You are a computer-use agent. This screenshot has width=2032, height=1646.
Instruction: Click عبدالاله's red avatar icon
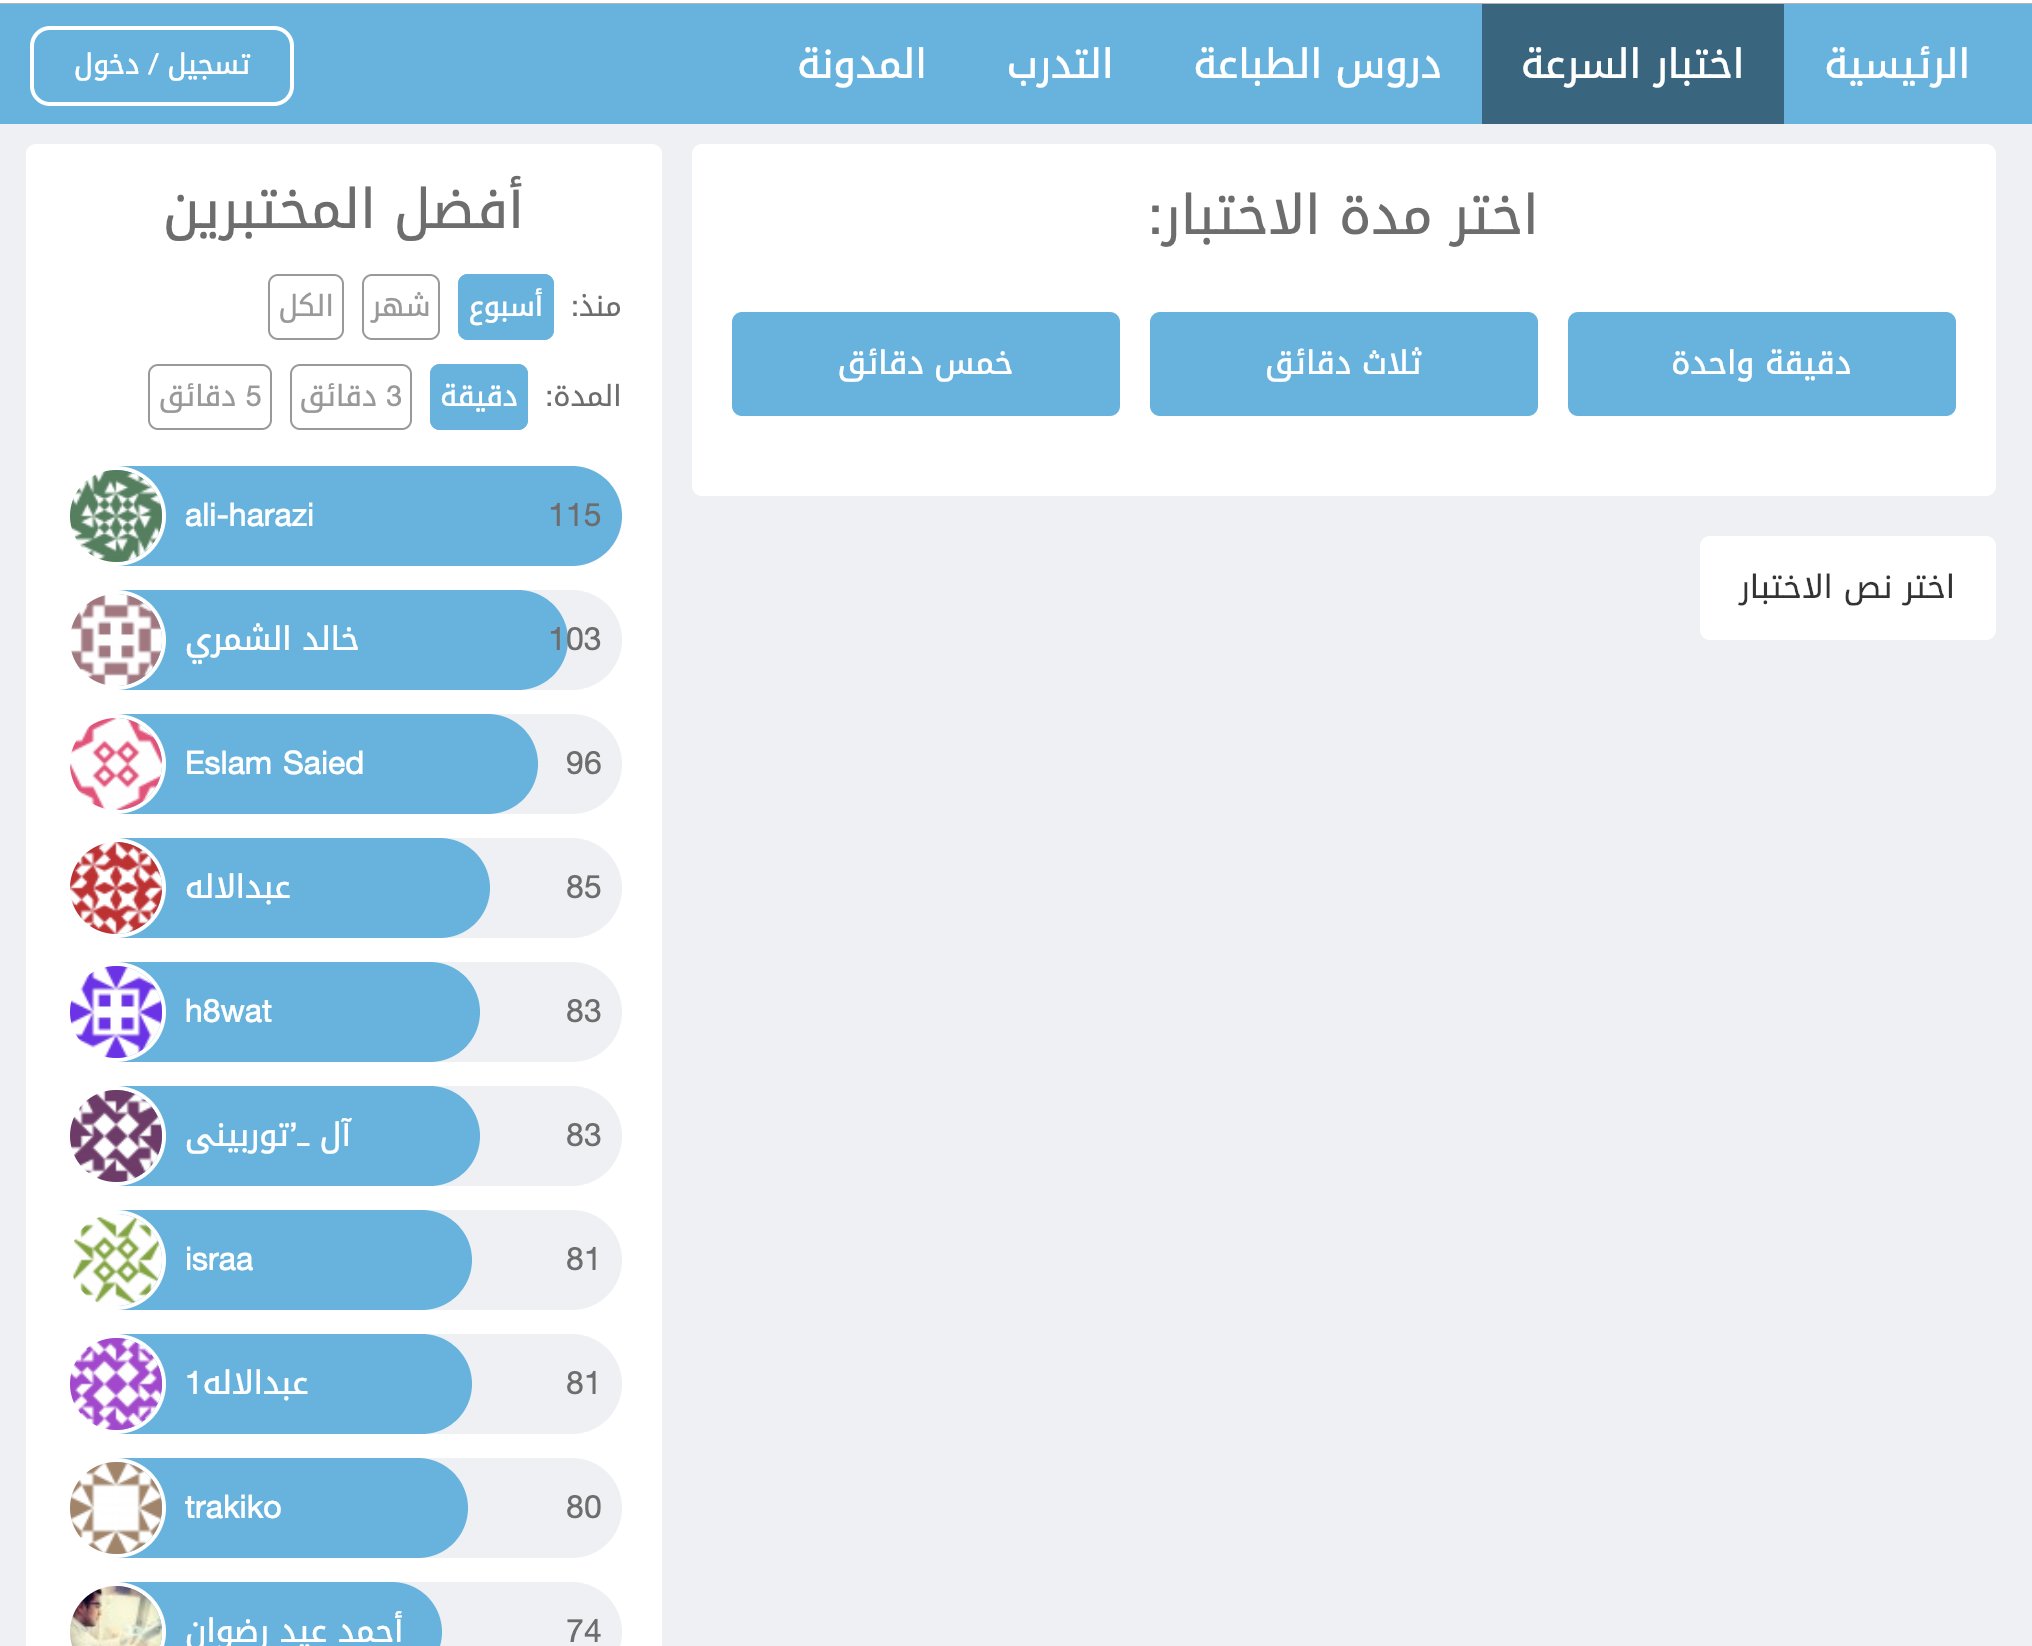point(117,888)
